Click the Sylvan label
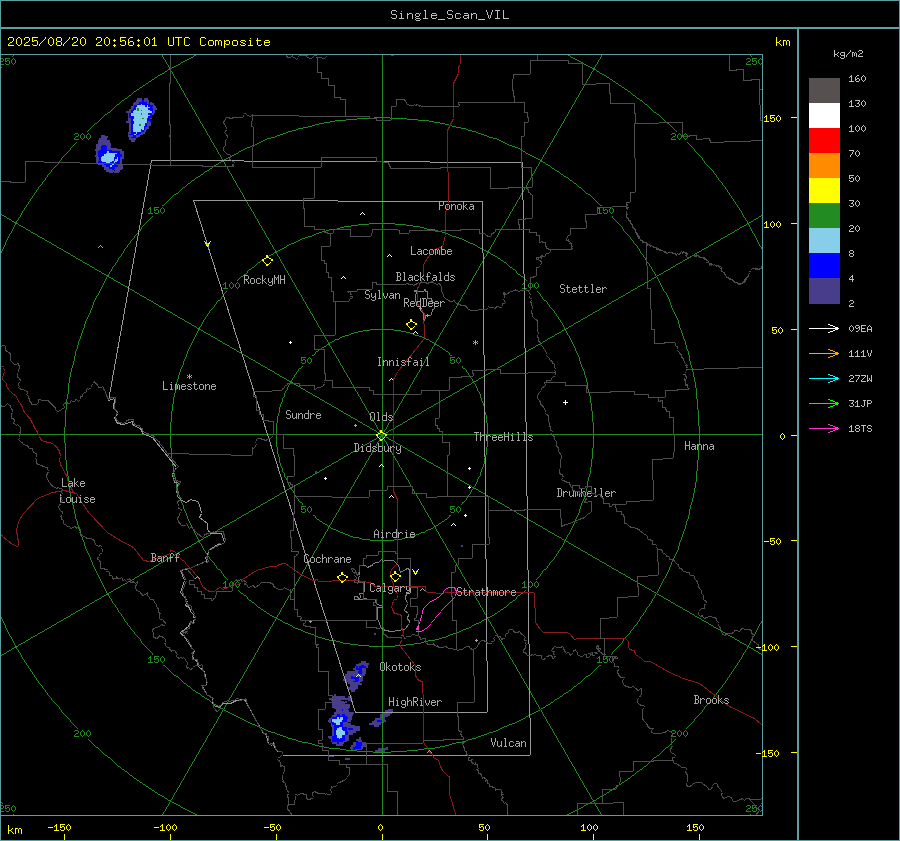 coord(382,295)
